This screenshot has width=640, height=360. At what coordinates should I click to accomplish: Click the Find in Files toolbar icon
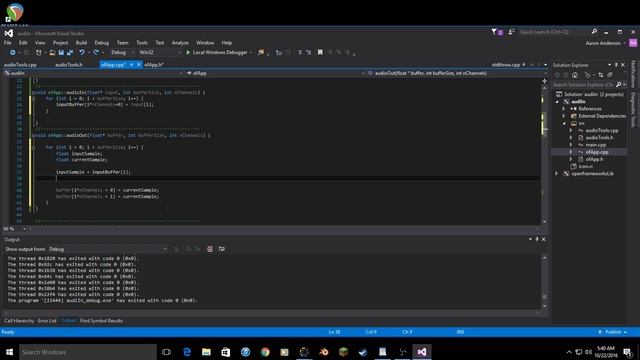261,53
